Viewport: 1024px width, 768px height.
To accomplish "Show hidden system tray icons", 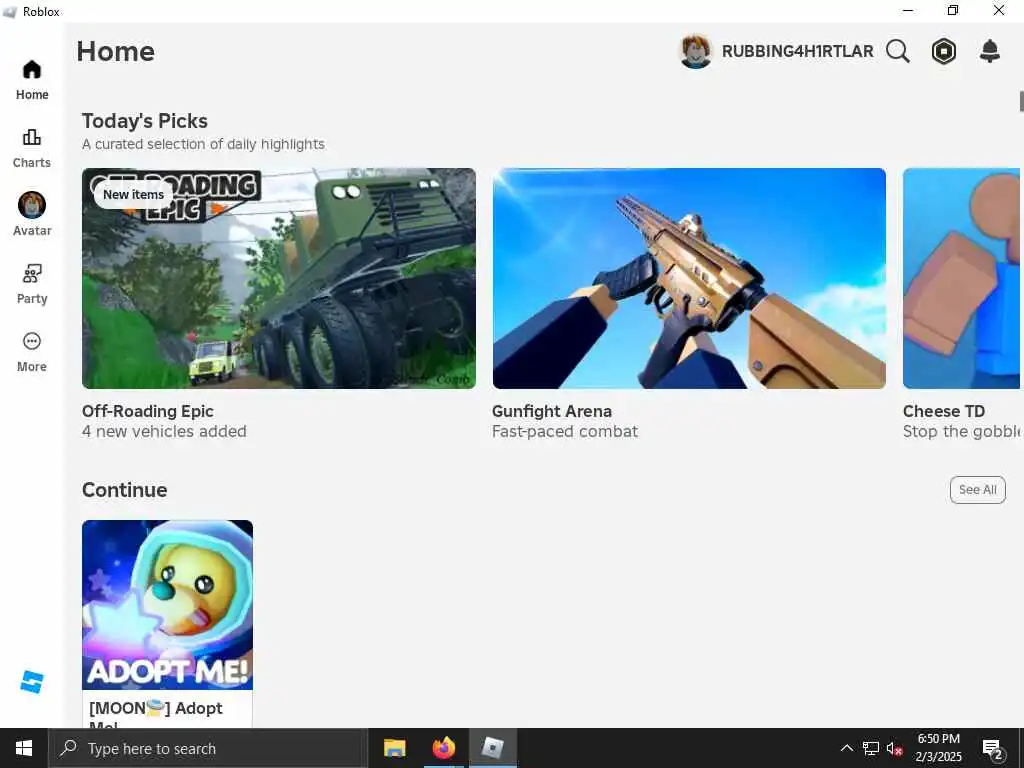I will point(846,748).
